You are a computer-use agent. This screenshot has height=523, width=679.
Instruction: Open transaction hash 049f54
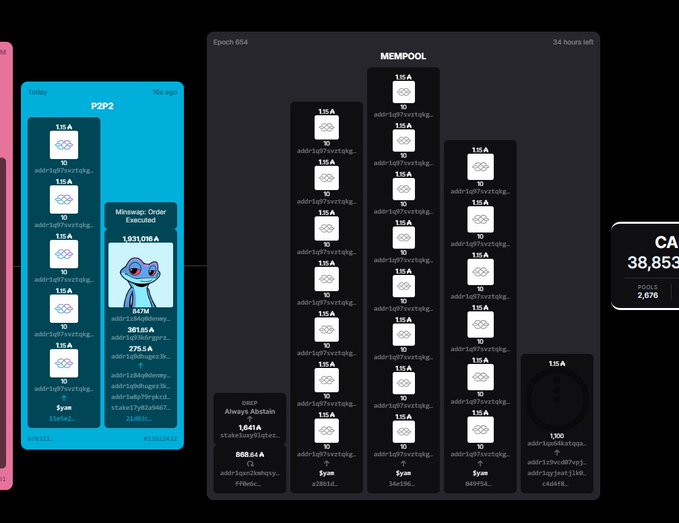(x=479, y=484)
